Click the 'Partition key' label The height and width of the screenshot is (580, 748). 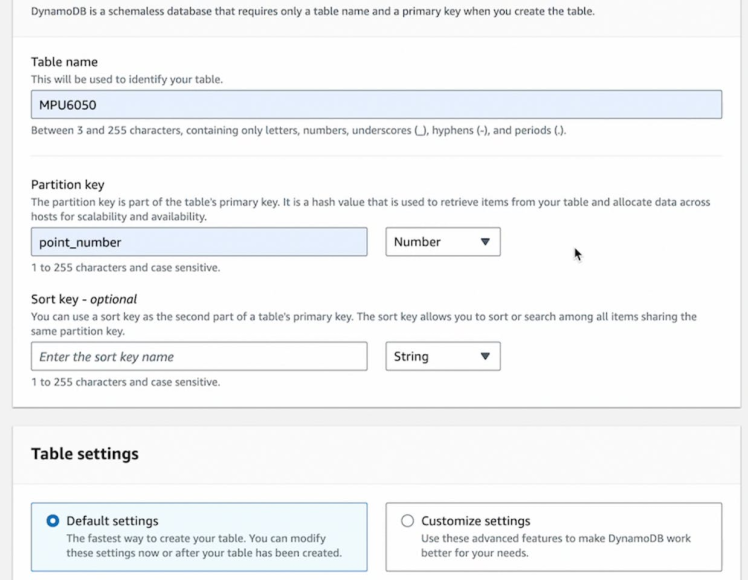coord(68,185)
